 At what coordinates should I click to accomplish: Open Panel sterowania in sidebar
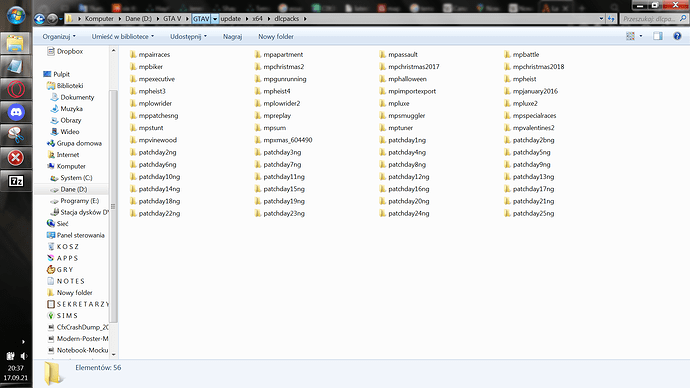tap(81, 235)
